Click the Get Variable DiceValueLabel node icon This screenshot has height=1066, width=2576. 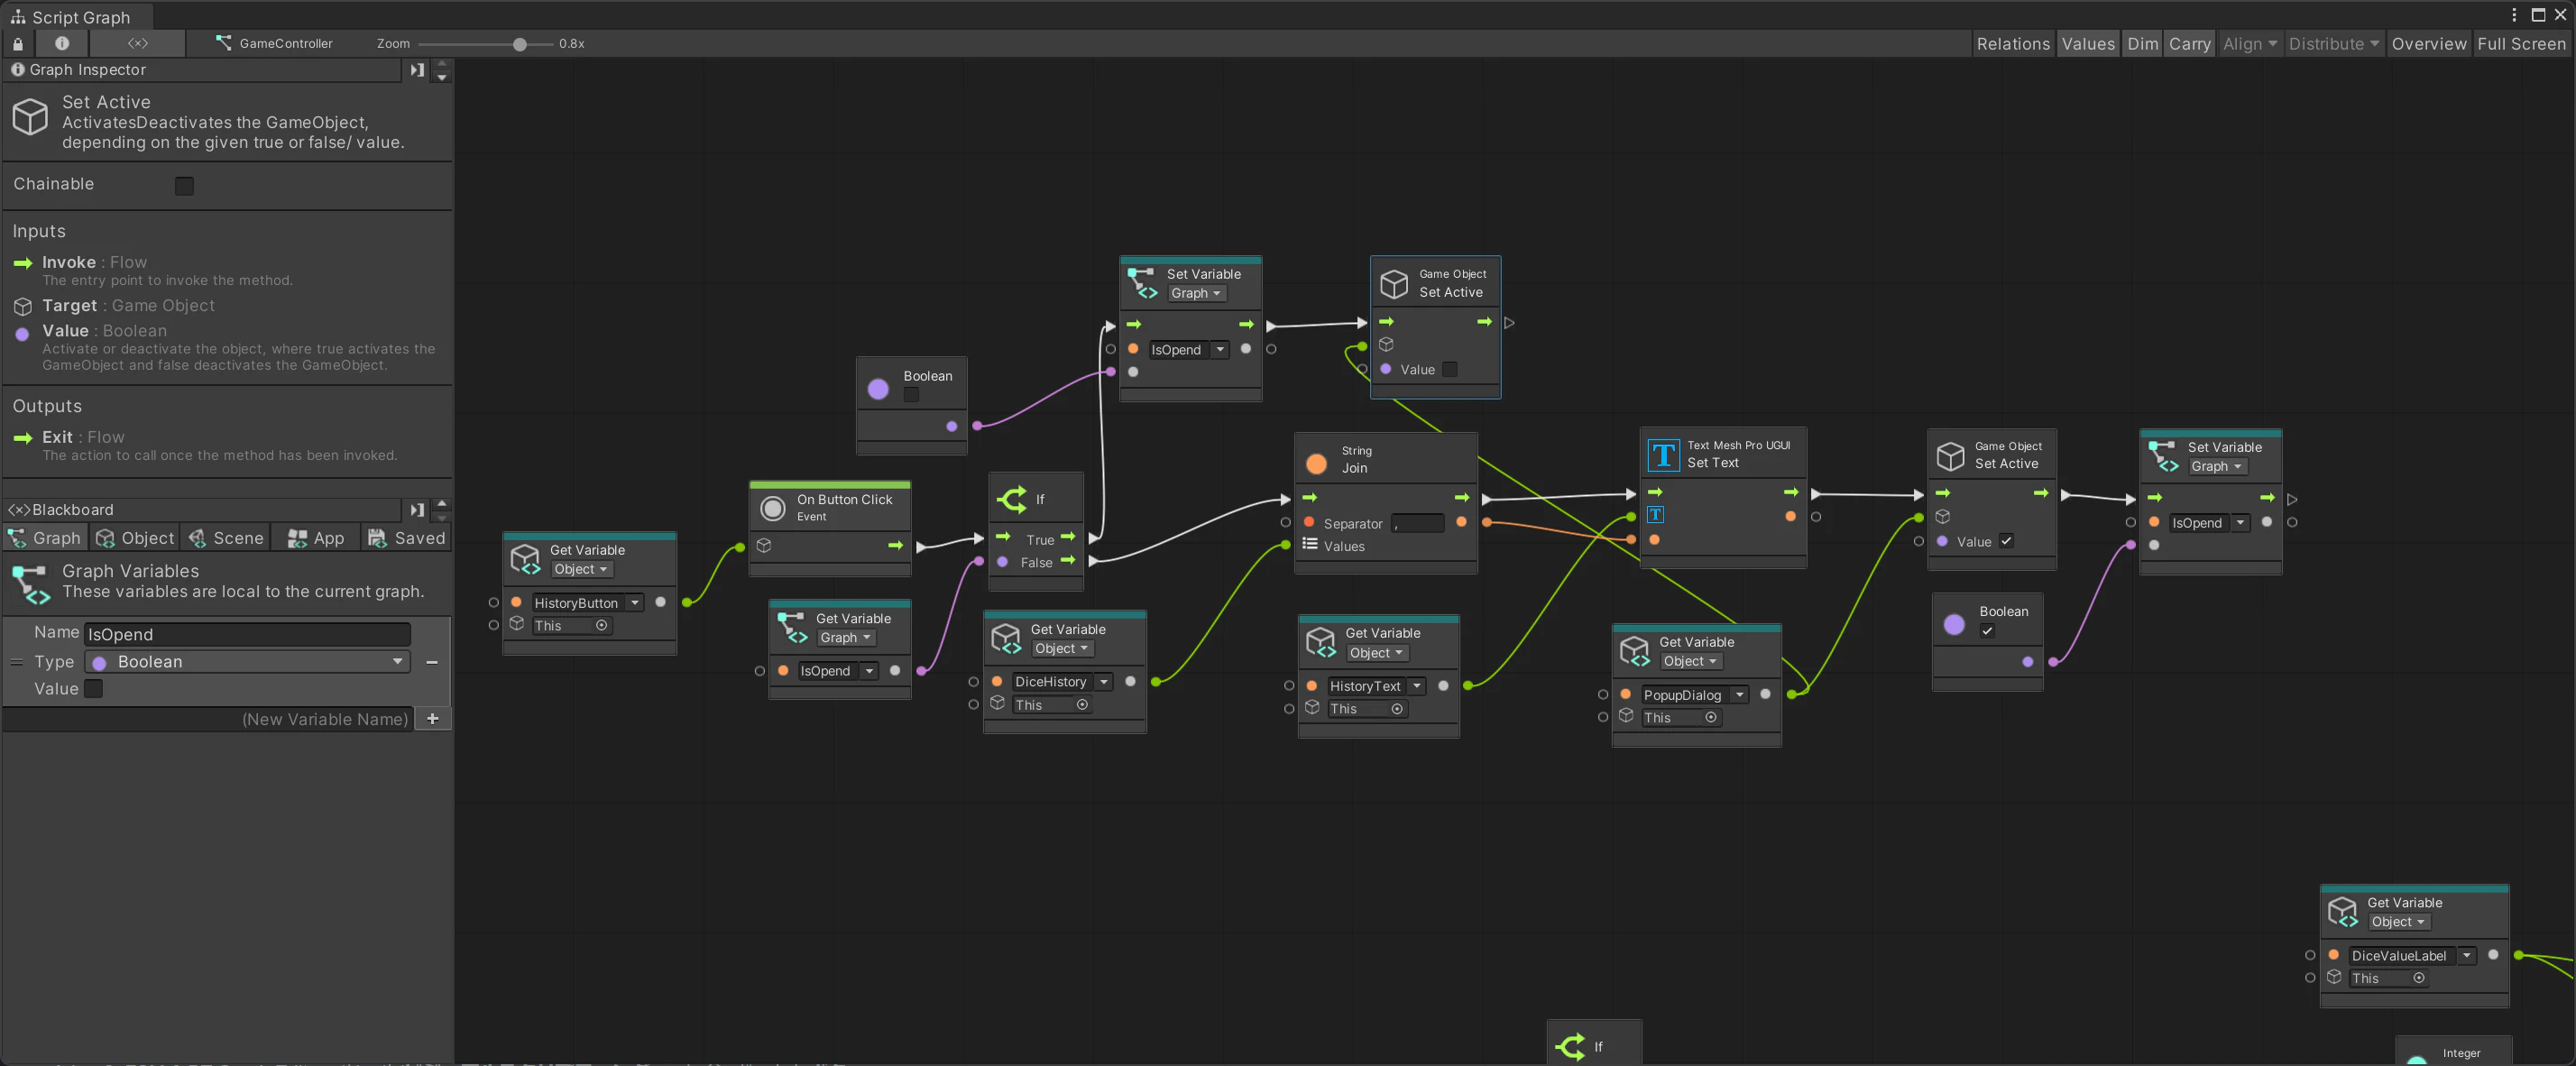(2342, 912)
